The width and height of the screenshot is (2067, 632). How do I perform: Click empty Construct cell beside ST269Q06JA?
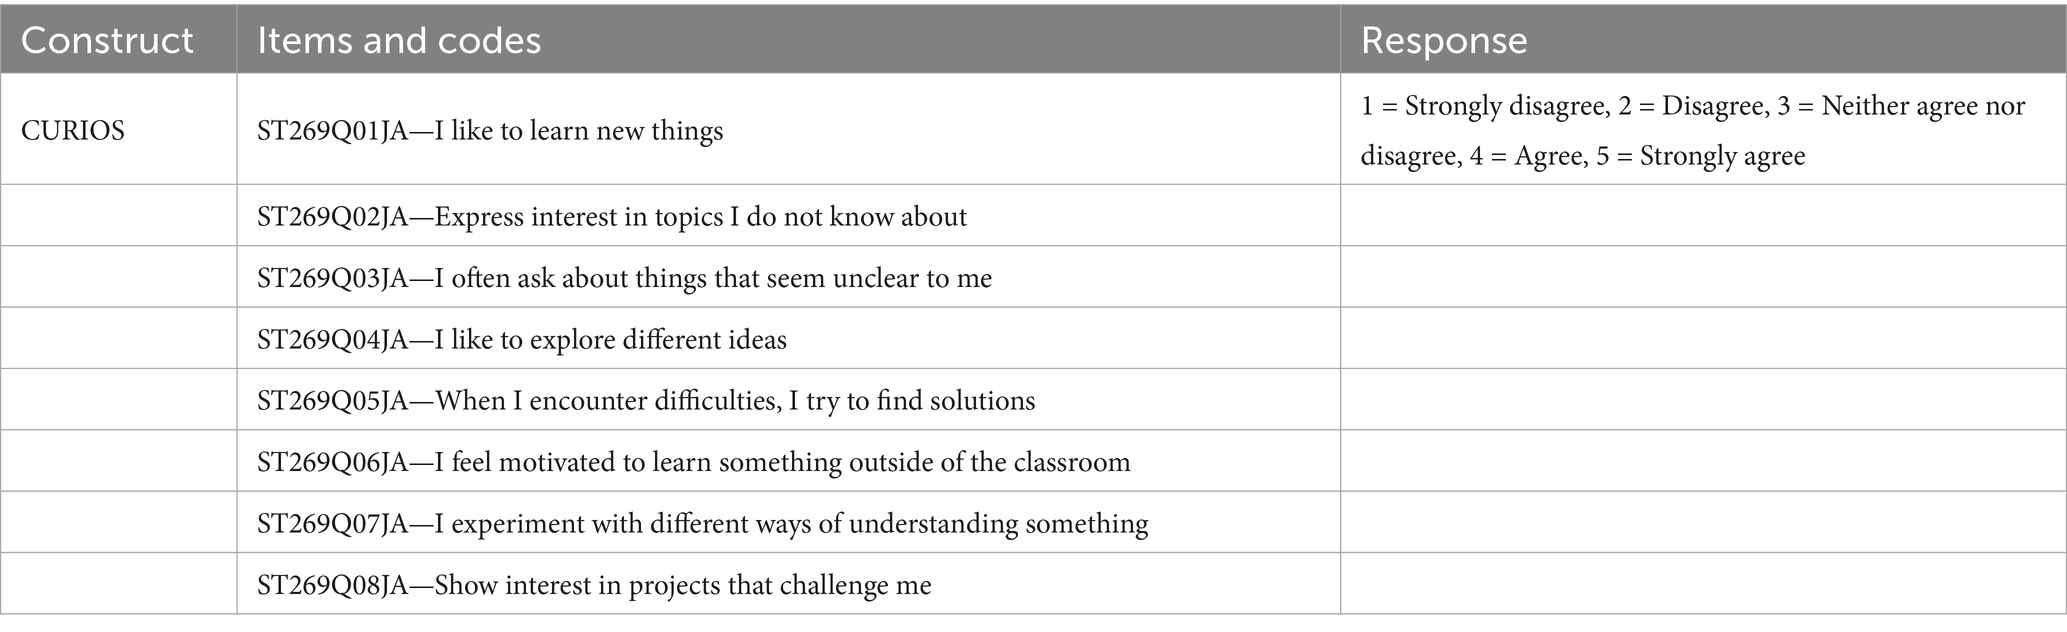[118, 461]
